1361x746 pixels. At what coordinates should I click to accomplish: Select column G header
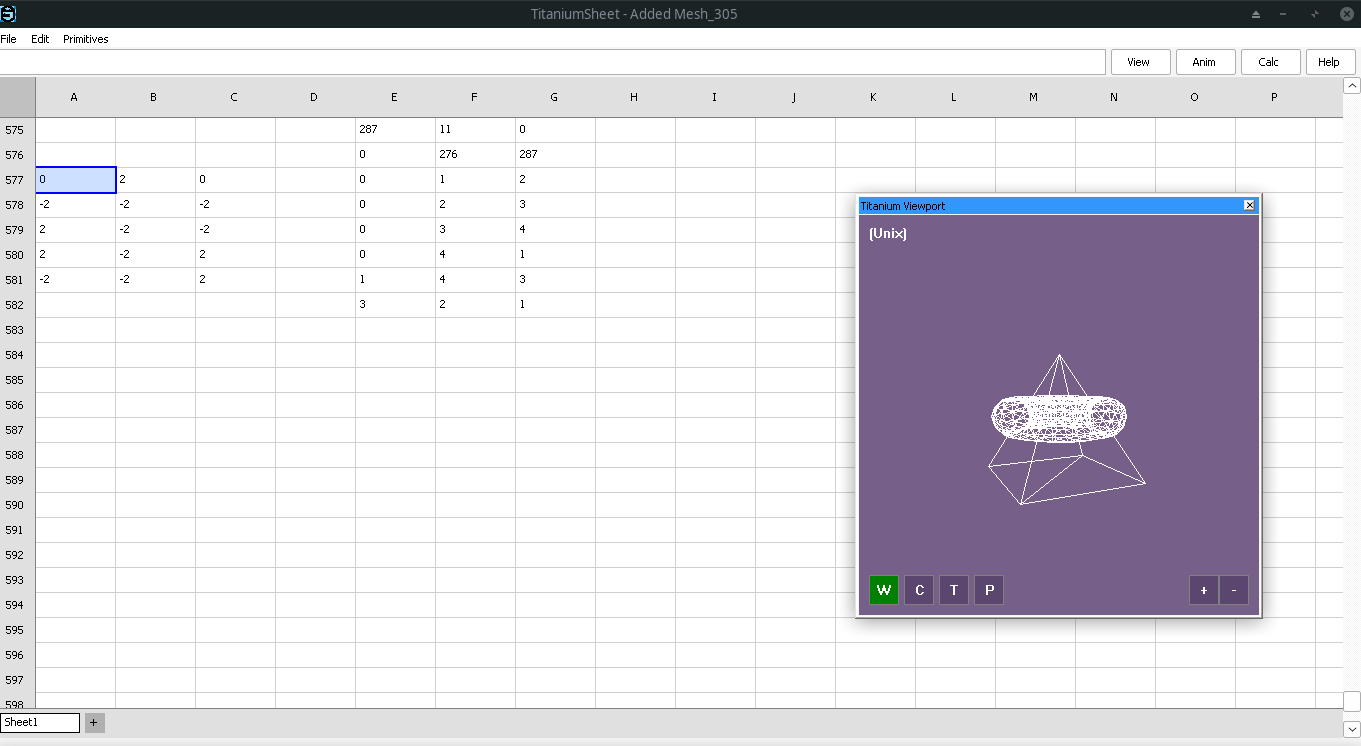(x=555, y=97)
